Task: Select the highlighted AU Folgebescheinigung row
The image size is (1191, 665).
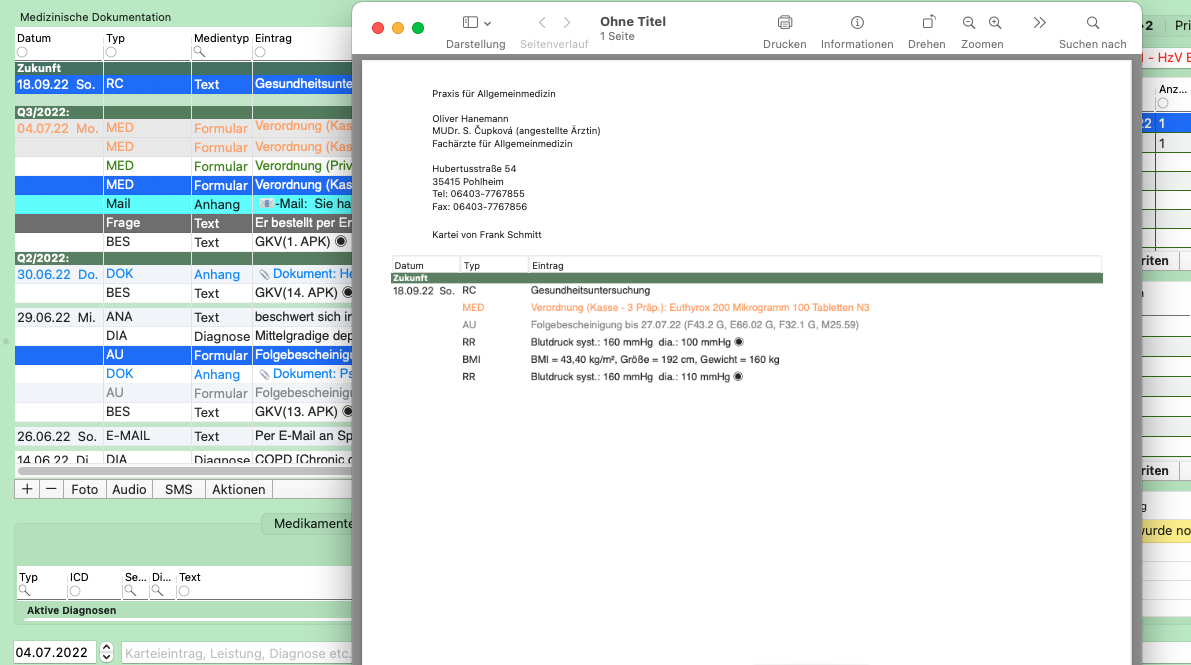Action: pos(184,355)
